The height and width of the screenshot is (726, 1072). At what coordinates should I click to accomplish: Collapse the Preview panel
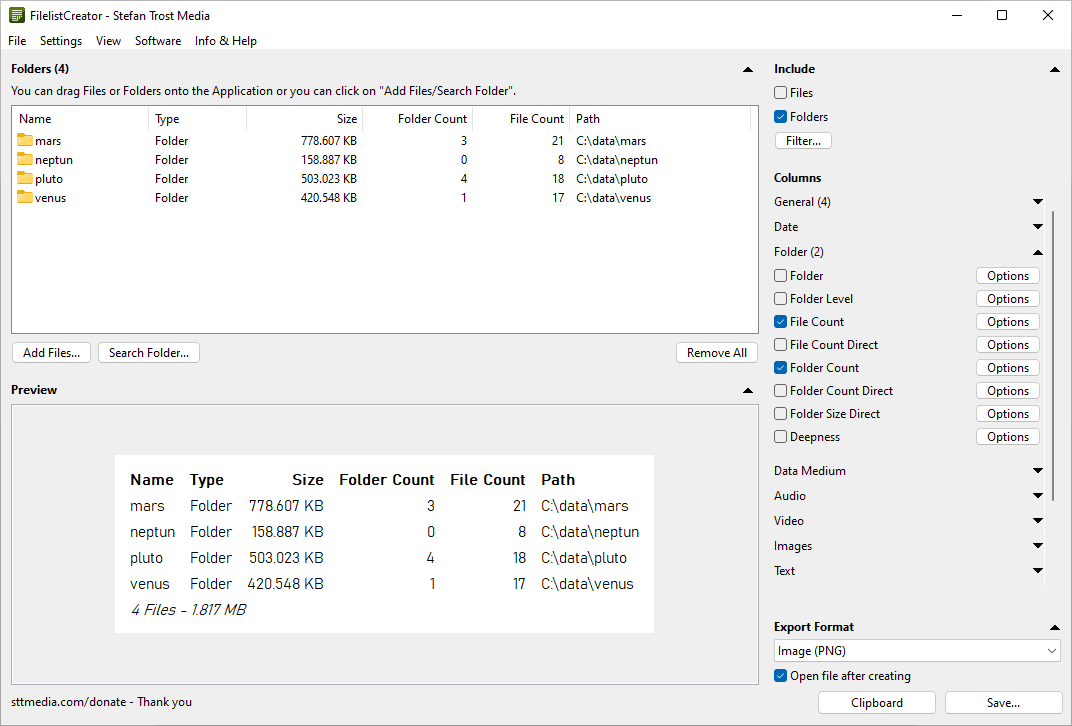pyautogui.click(x=748, y=389)
